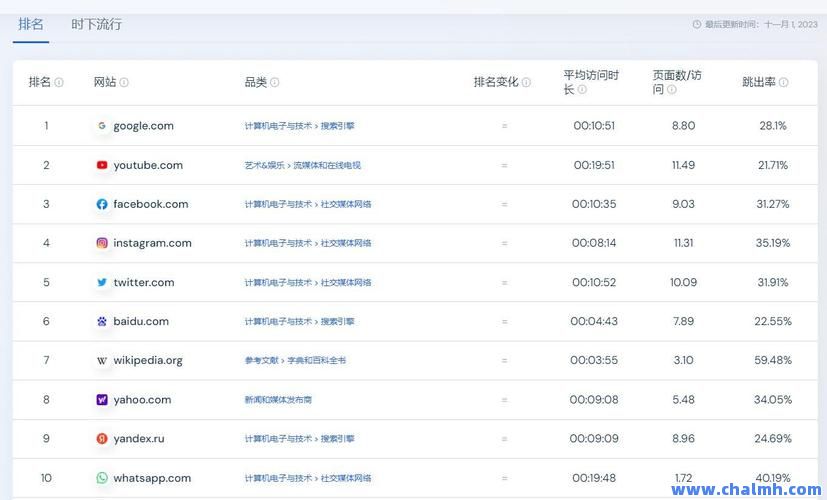
Task: Click whatsapp.com's 社交媒体网络 category link
Action: point(346,478)
